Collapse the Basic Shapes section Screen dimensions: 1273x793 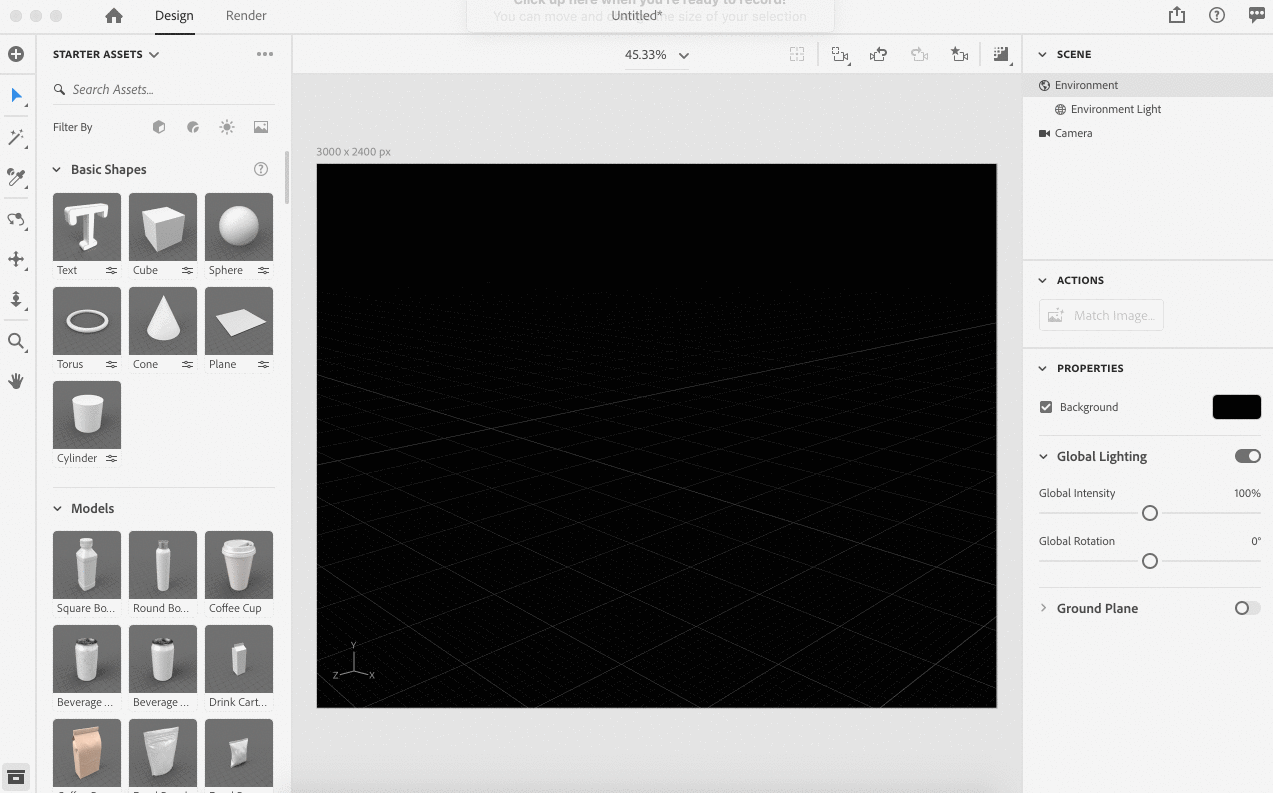pos(57,170)
